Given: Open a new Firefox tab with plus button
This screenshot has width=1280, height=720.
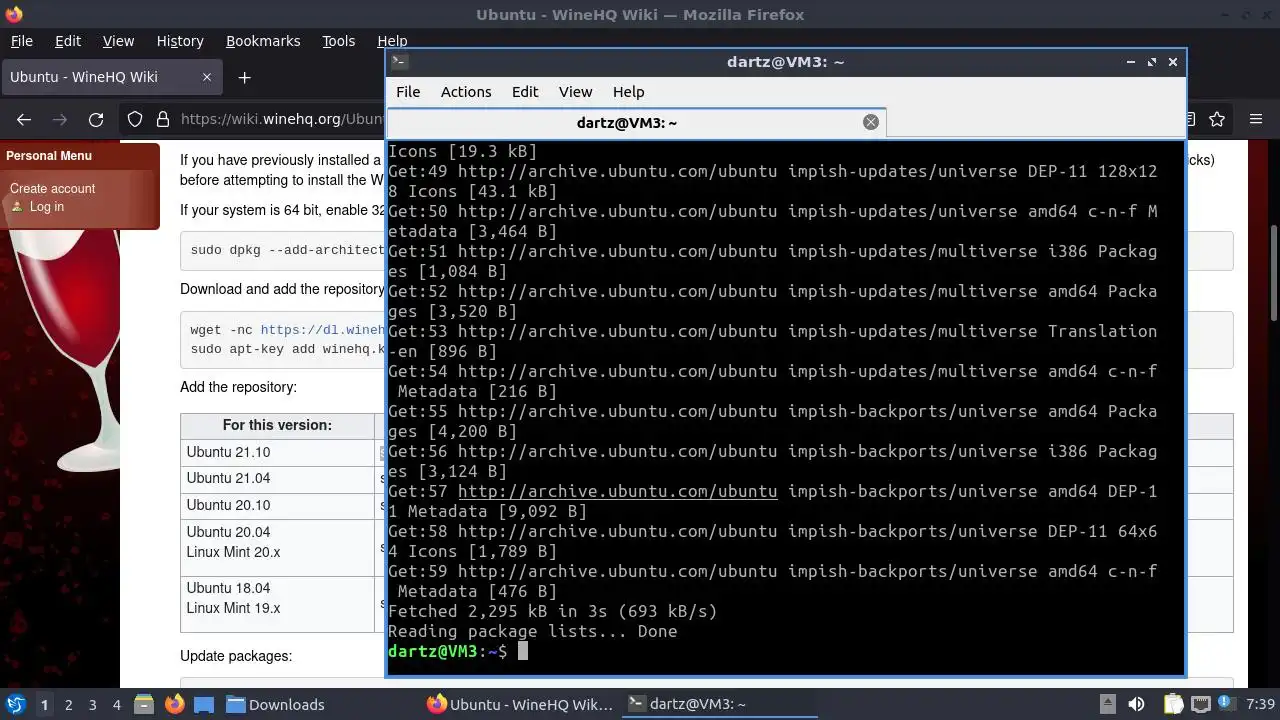Looking at the screenshot, I should tap(244, 77).
